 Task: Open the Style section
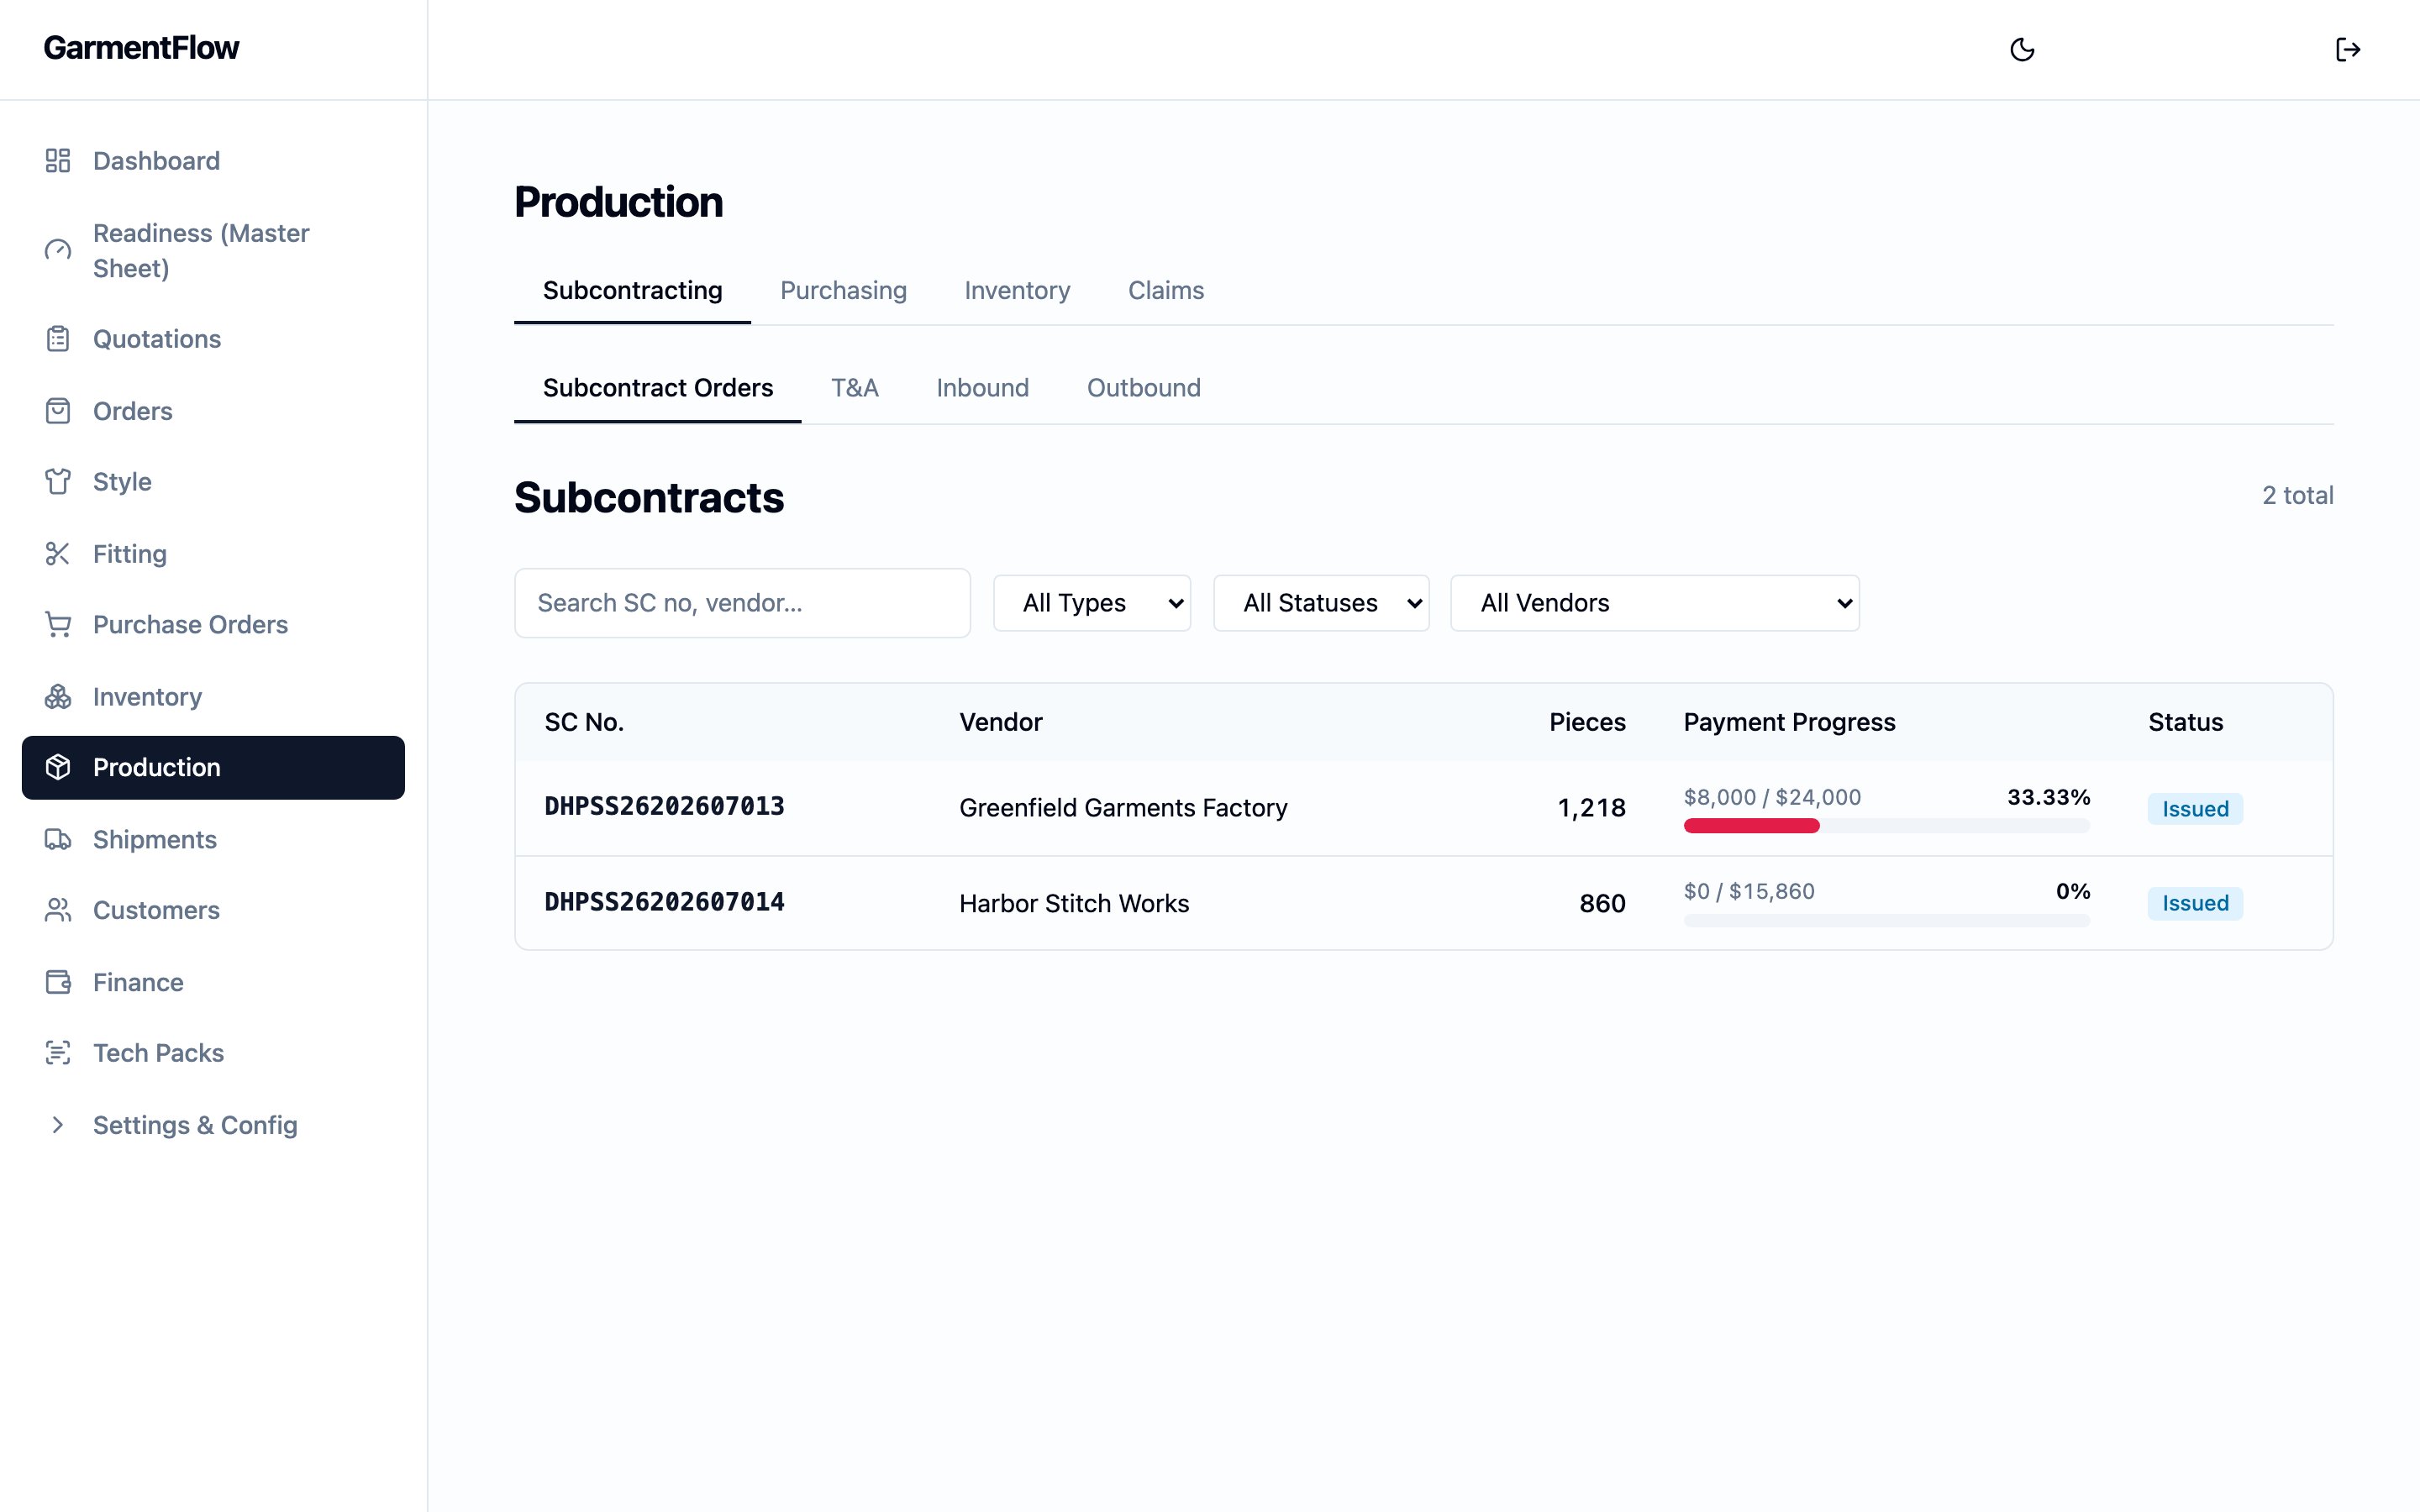click(x=213, y=482)
